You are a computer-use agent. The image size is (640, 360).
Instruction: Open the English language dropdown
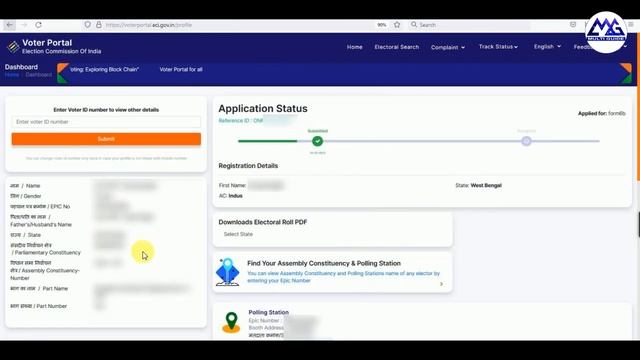pos(547,47)
